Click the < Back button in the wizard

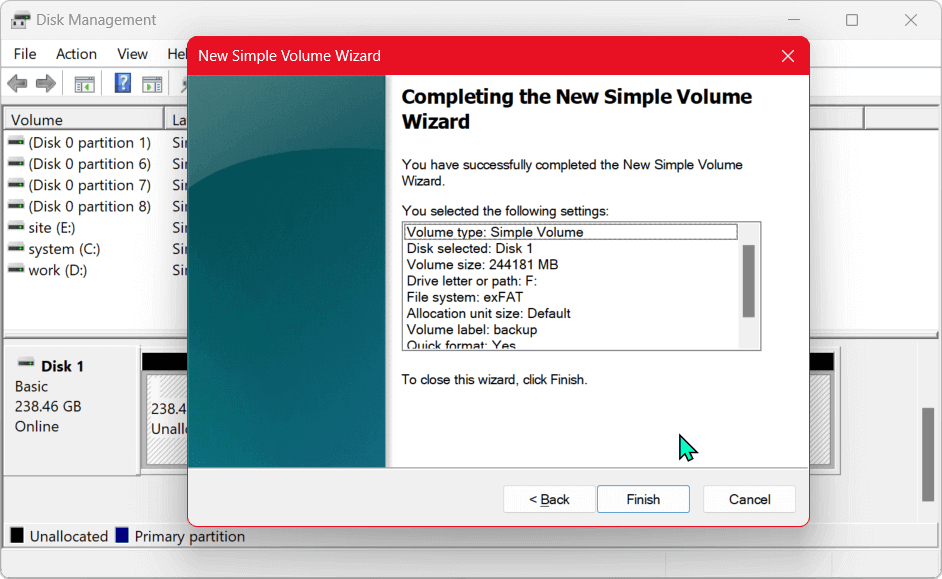pos(549,499)
